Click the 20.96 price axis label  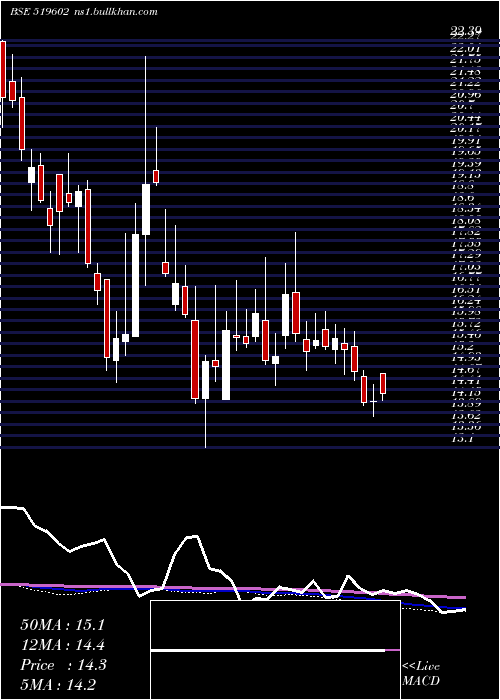pos(465,95)
